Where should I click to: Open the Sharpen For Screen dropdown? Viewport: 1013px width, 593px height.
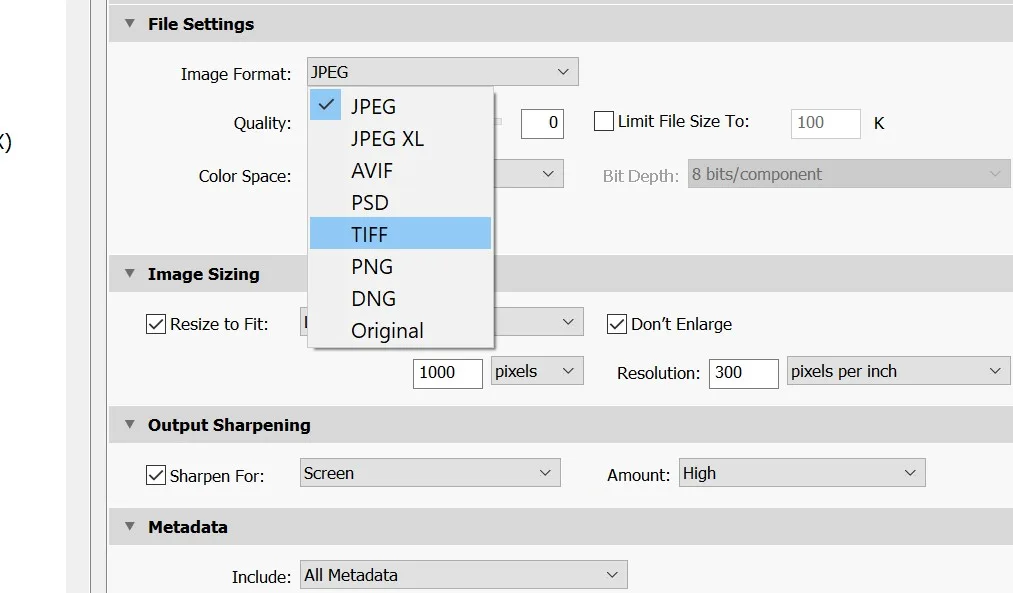coord(429,472)
